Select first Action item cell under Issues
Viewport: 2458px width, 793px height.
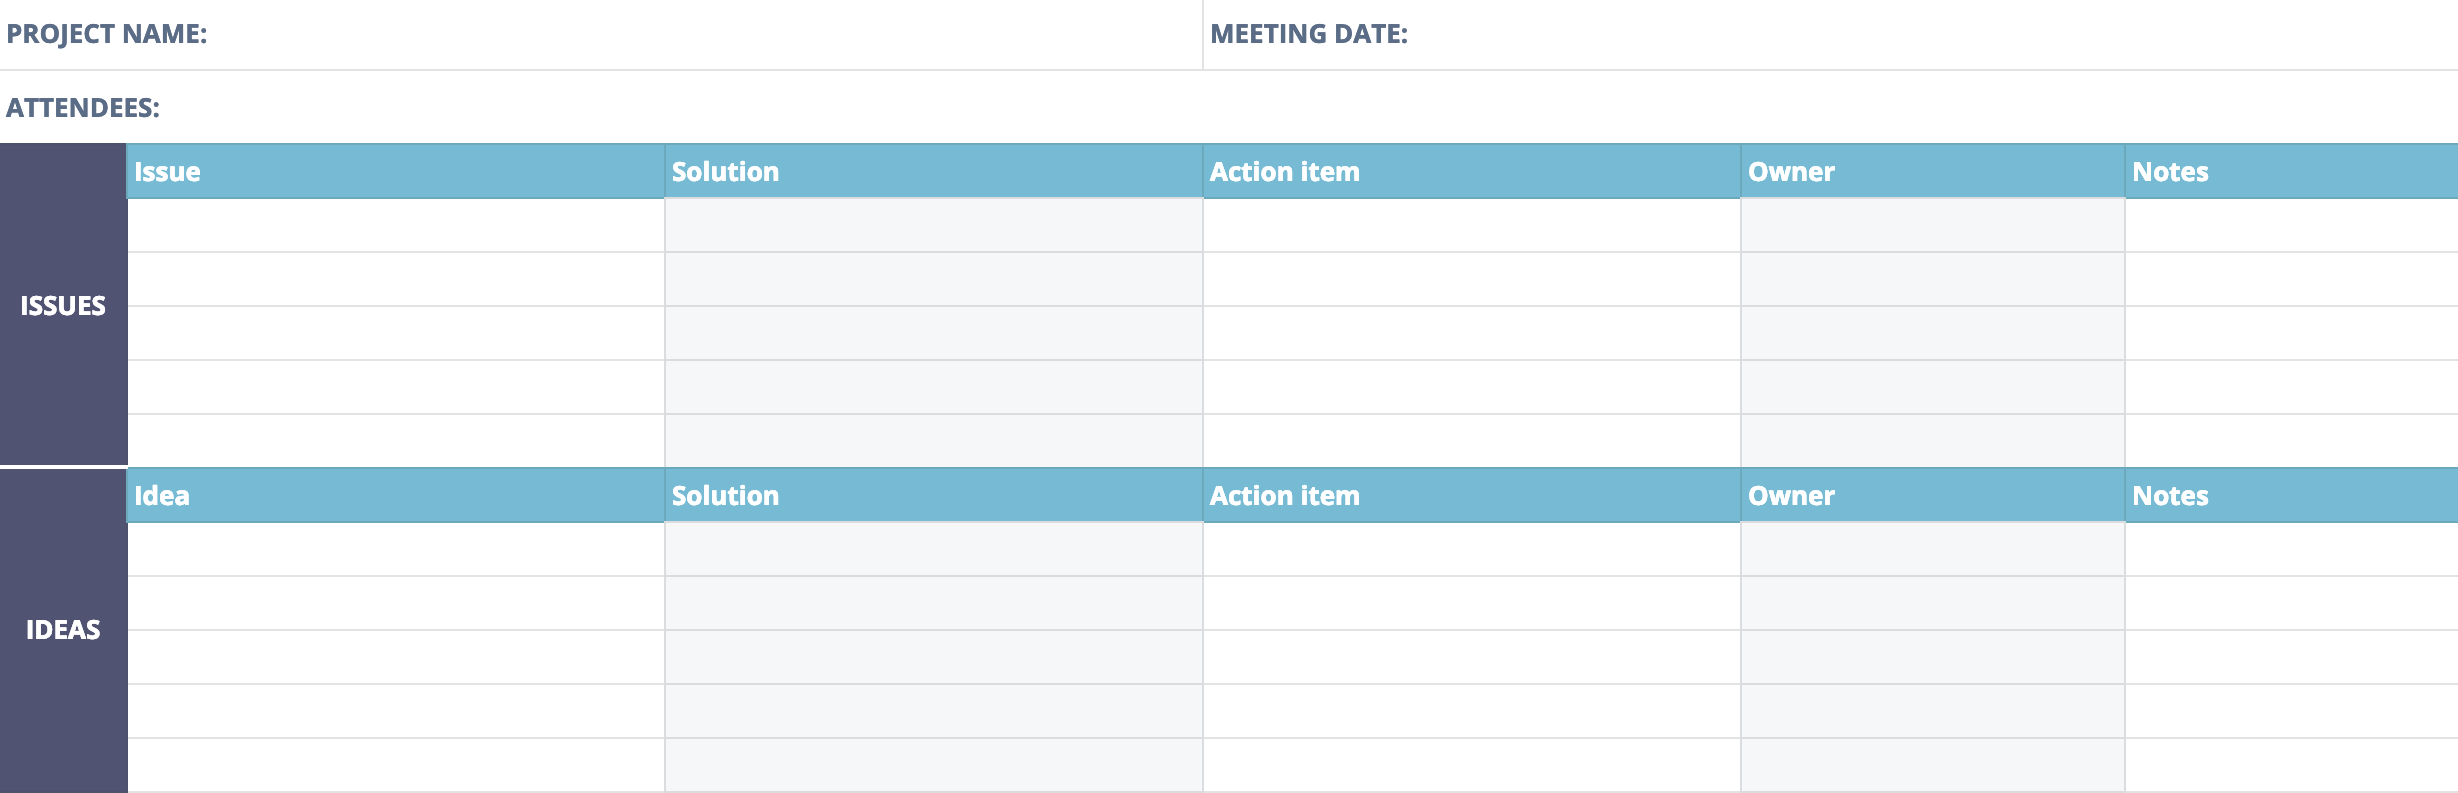1472,225
